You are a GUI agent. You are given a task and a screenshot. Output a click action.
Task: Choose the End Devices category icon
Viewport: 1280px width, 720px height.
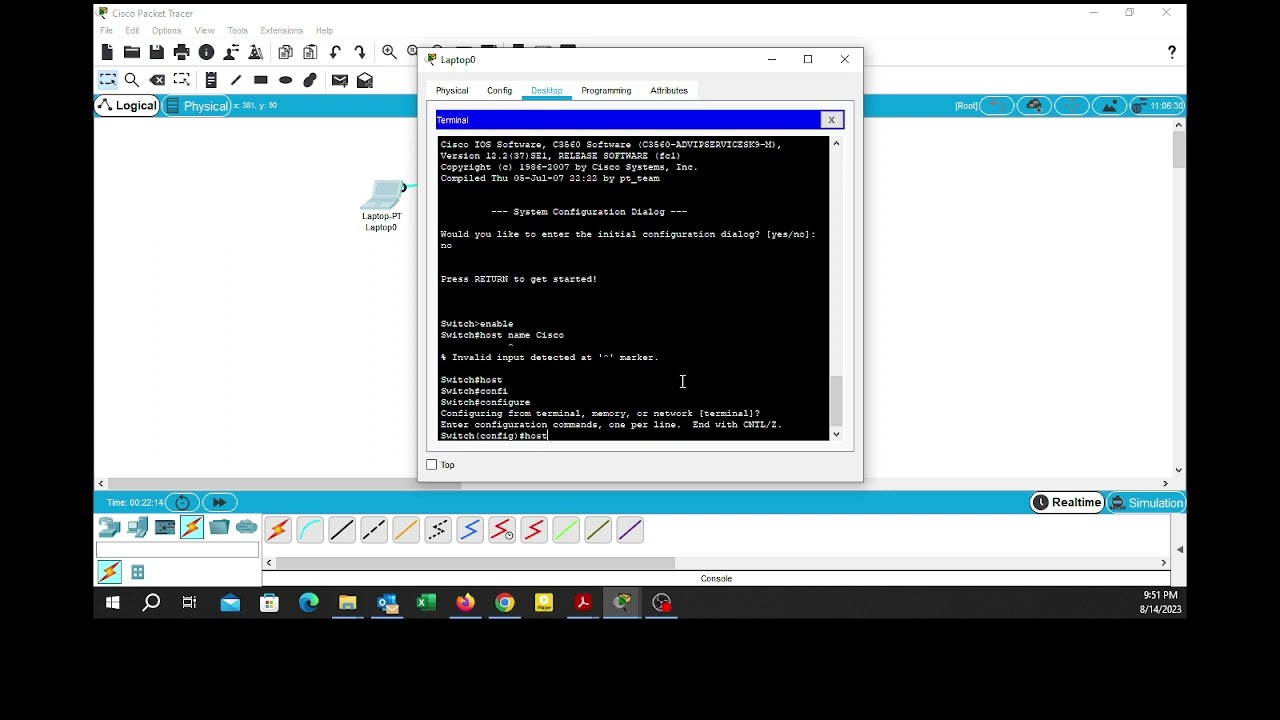pyautogui.click(x=138, y=527)
